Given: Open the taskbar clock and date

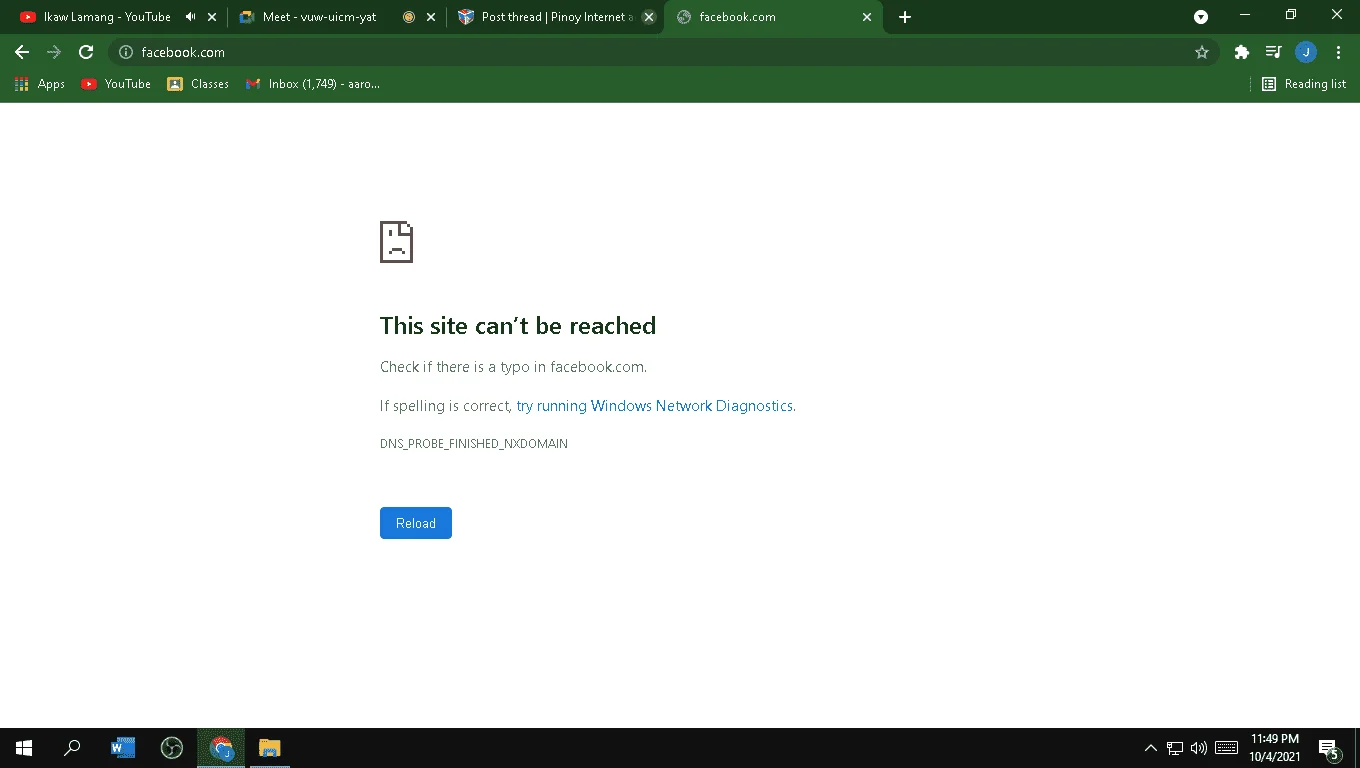Looking at the screenshot, I should point(1274,747).
